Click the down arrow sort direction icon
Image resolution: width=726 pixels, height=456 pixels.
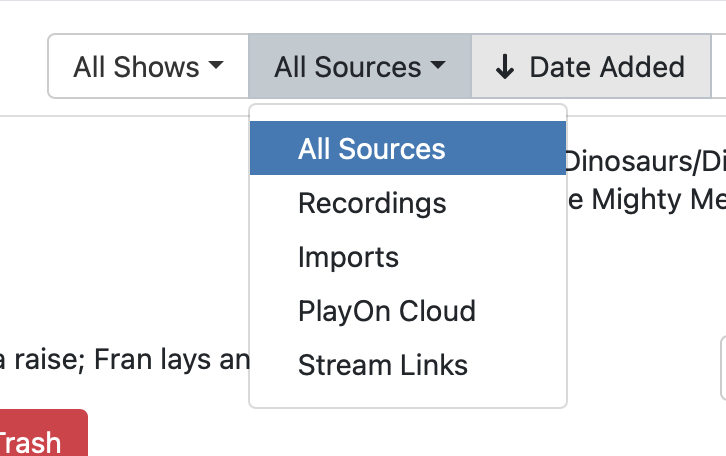point(506,67)
